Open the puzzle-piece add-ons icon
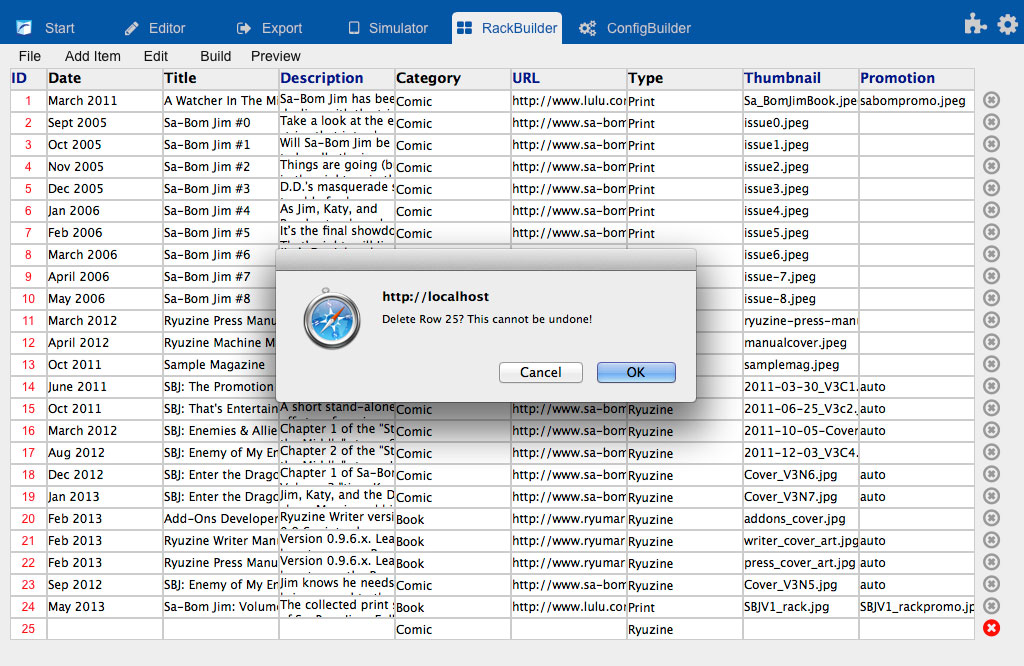 [975, 25]
